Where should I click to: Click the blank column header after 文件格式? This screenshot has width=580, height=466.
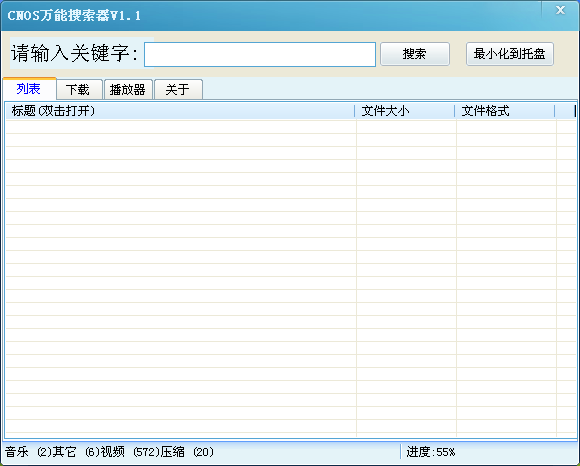(x=565, y=111)
